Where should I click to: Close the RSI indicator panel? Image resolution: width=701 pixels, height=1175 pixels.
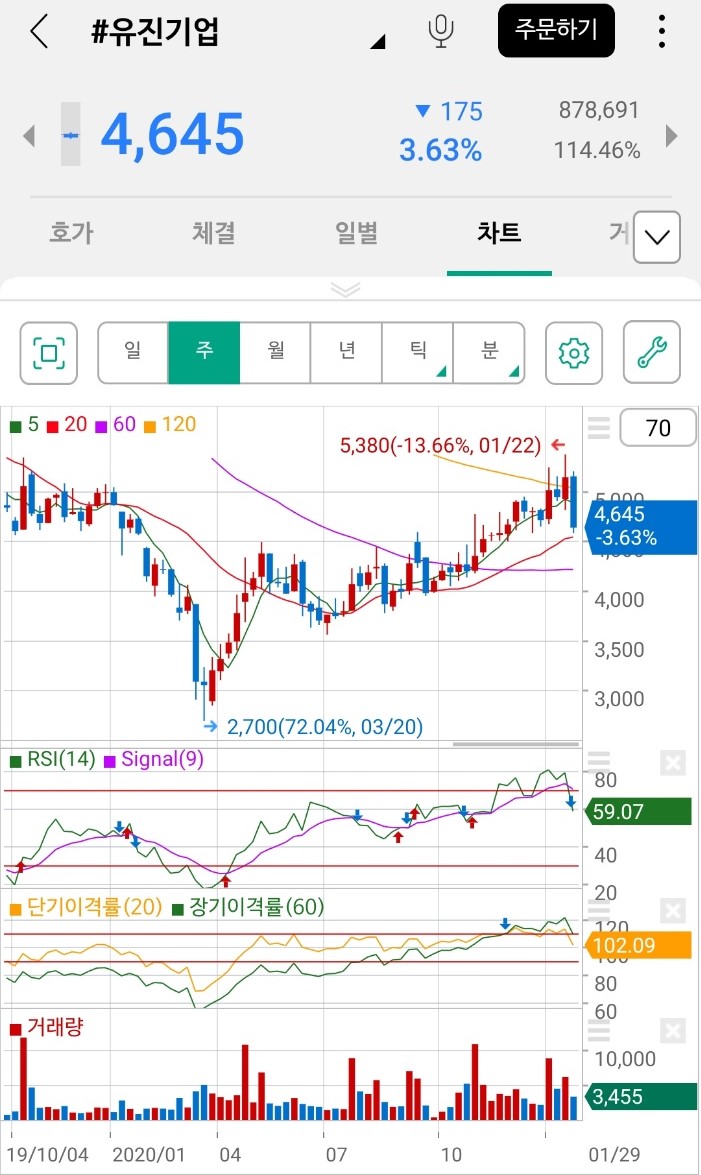tap(673, 764)
